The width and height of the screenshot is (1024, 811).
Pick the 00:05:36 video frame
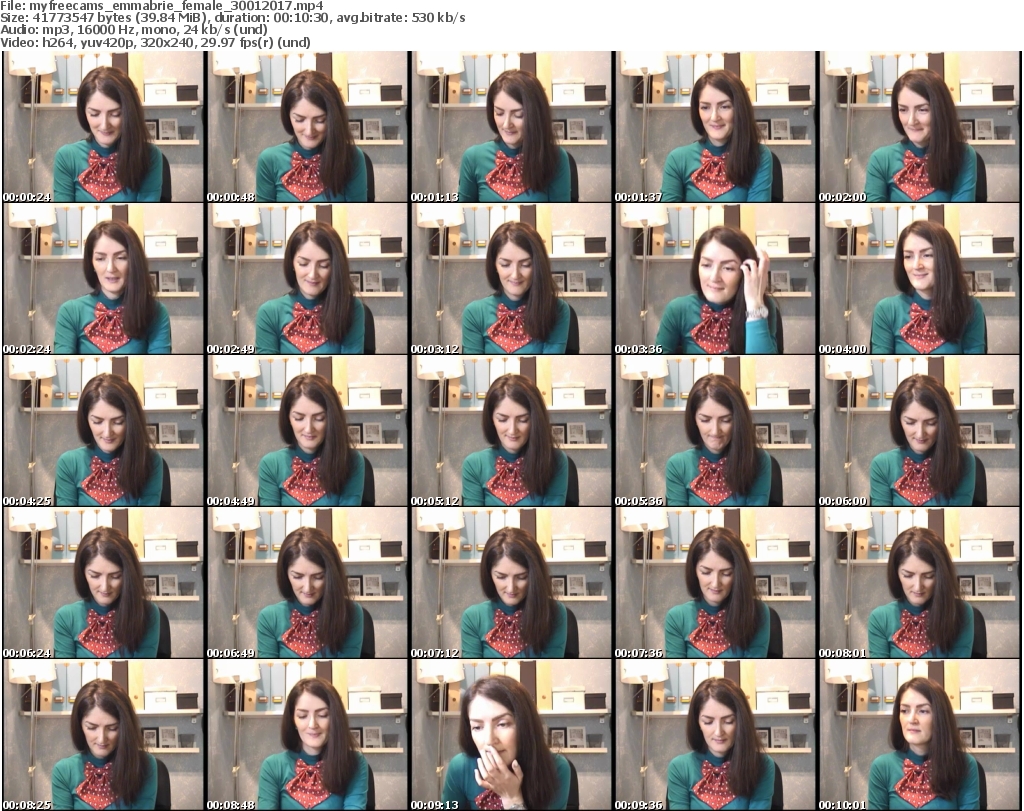[714, 431]
